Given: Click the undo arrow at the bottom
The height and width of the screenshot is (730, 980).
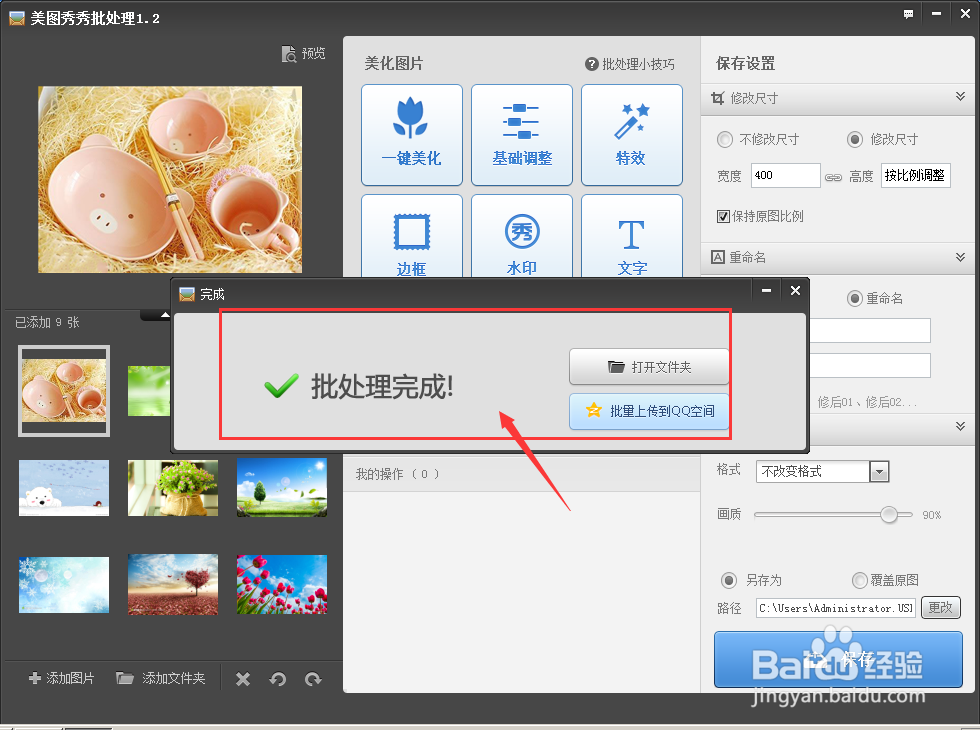Looking at the screenshot, I should coord(277,678).
